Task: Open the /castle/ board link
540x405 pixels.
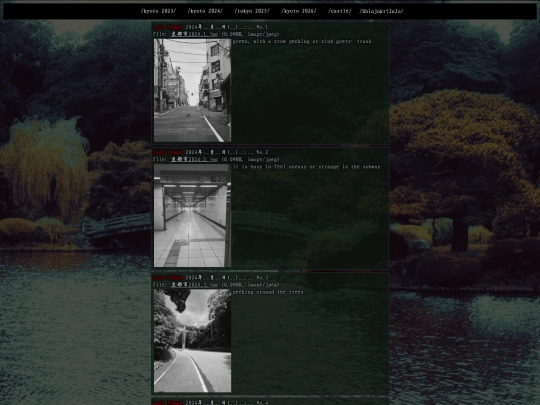Action: coord(340,11)
